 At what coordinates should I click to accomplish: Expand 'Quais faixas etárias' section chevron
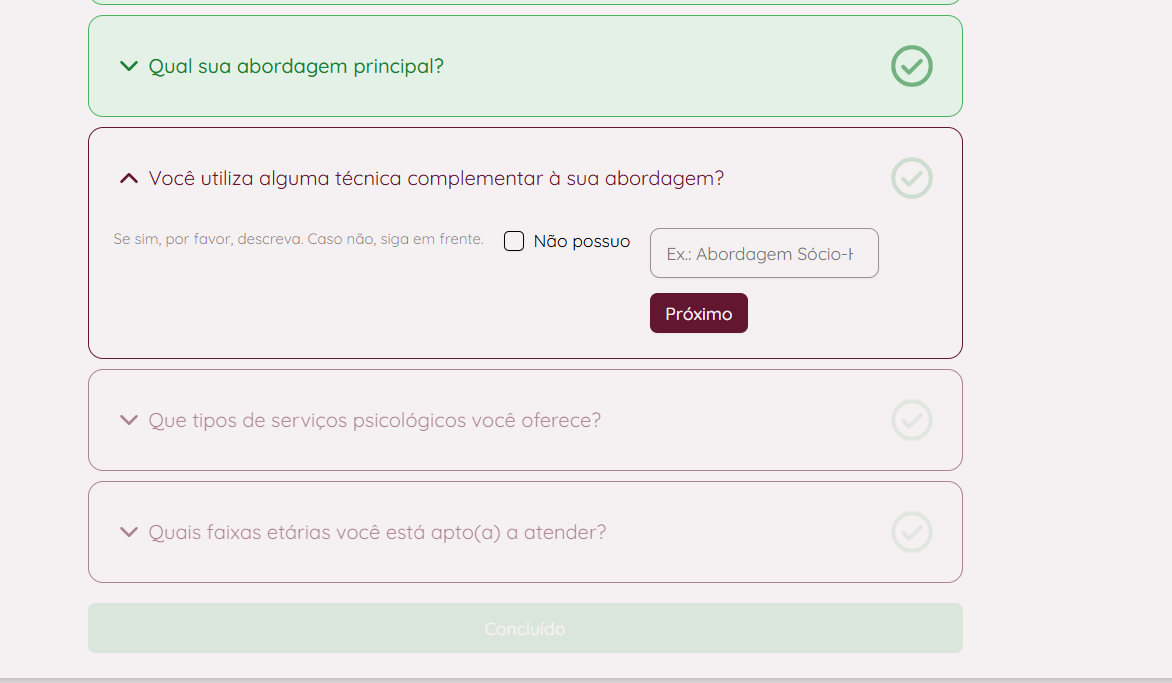(128, 532)
